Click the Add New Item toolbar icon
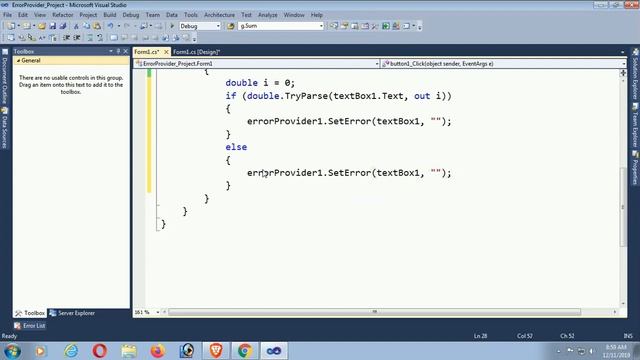Image resolution: width=640 pixels, height=360 pixels. (x=27, y=26)
